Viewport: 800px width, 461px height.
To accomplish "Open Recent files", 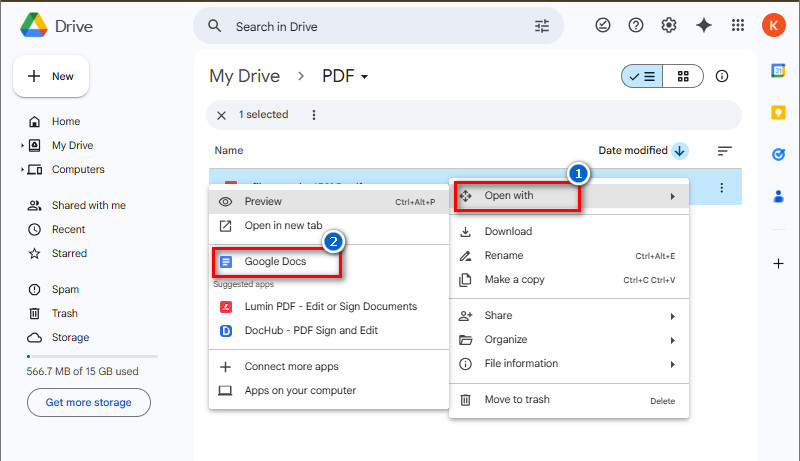I will pyautogui.click(x=68, y=229).
